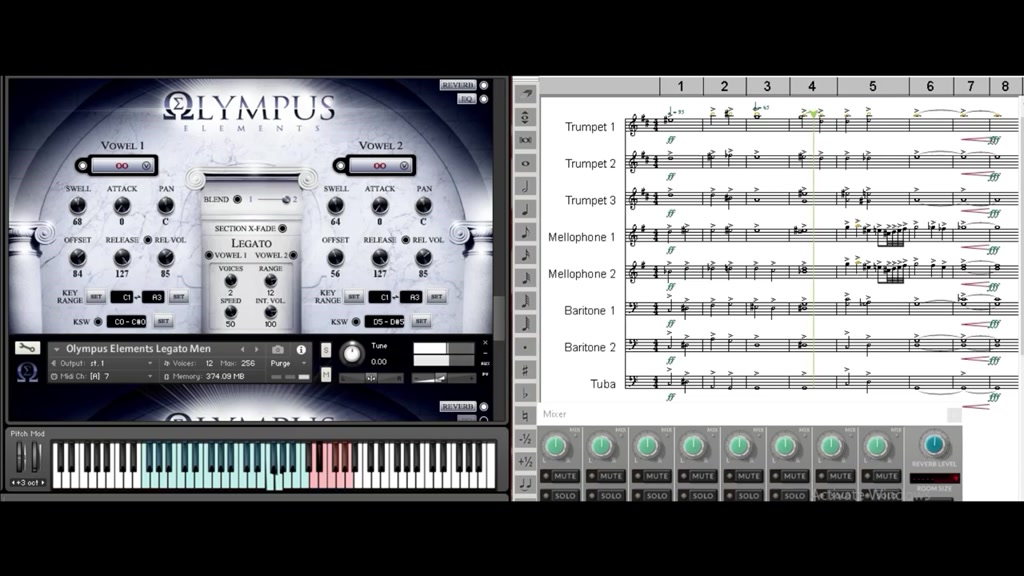Select the quarter note duration in the palette
Viewport: 1024px width, 576px height.
coord(526,209)
